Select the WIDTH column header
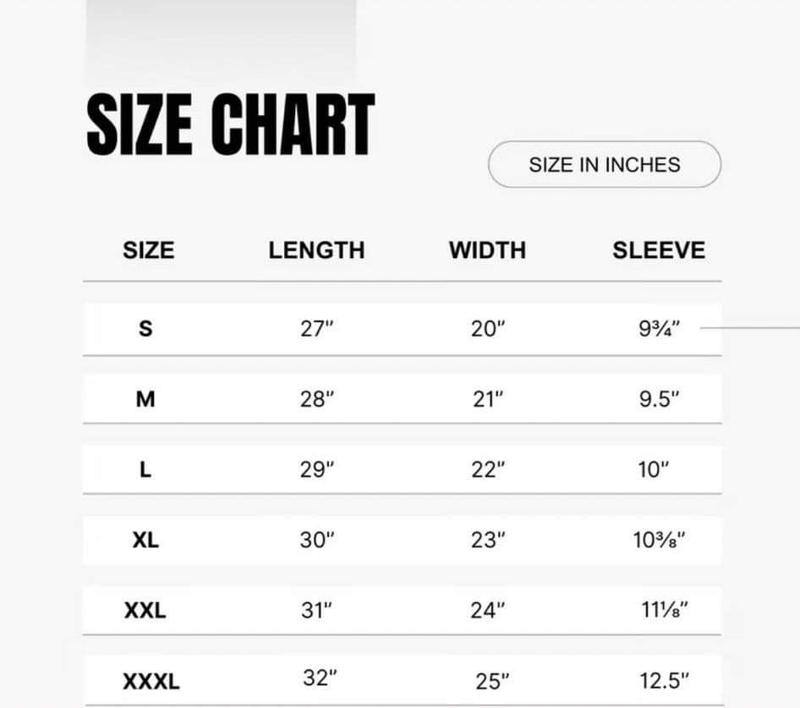This screenshot has width=800, height=708. pos(487,250)
